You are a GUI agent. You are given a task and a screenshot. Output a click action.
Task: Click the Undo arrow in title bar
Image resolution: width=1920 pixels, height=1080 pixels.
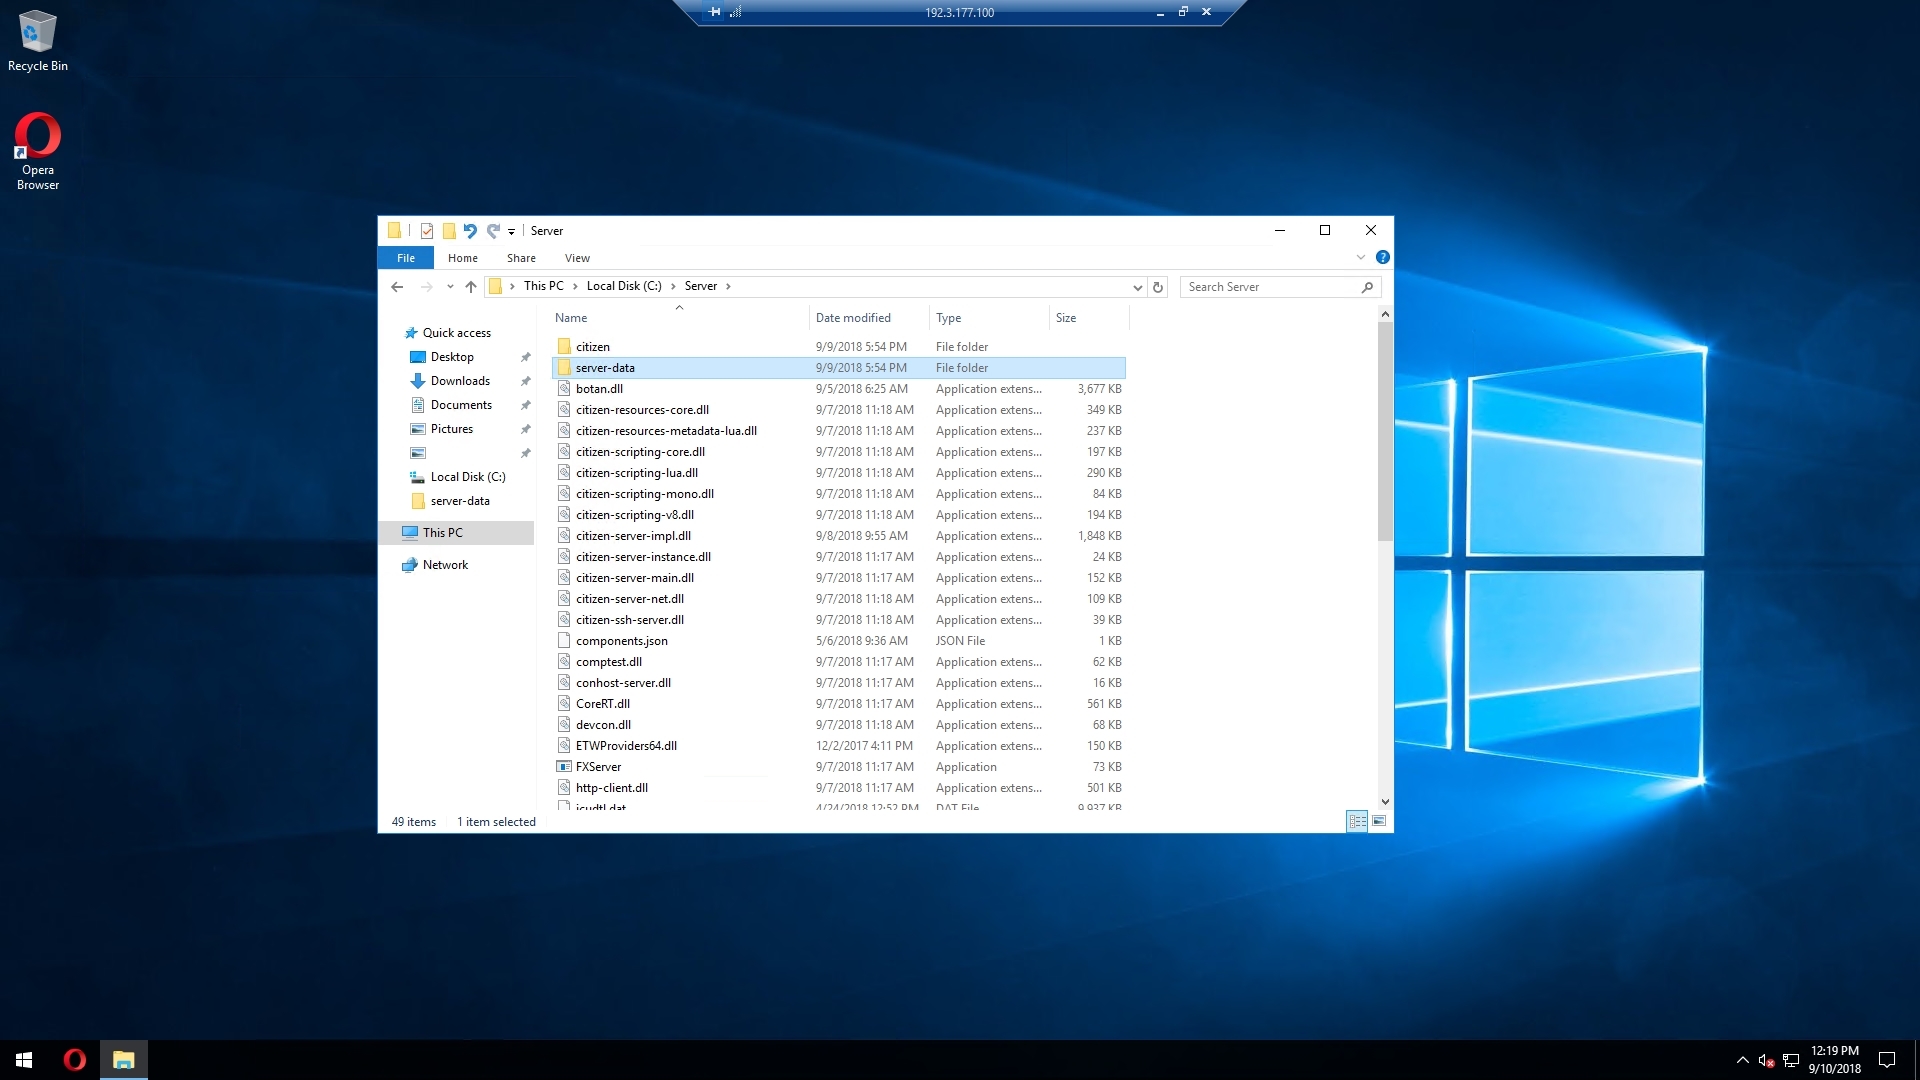click(470, 231)
